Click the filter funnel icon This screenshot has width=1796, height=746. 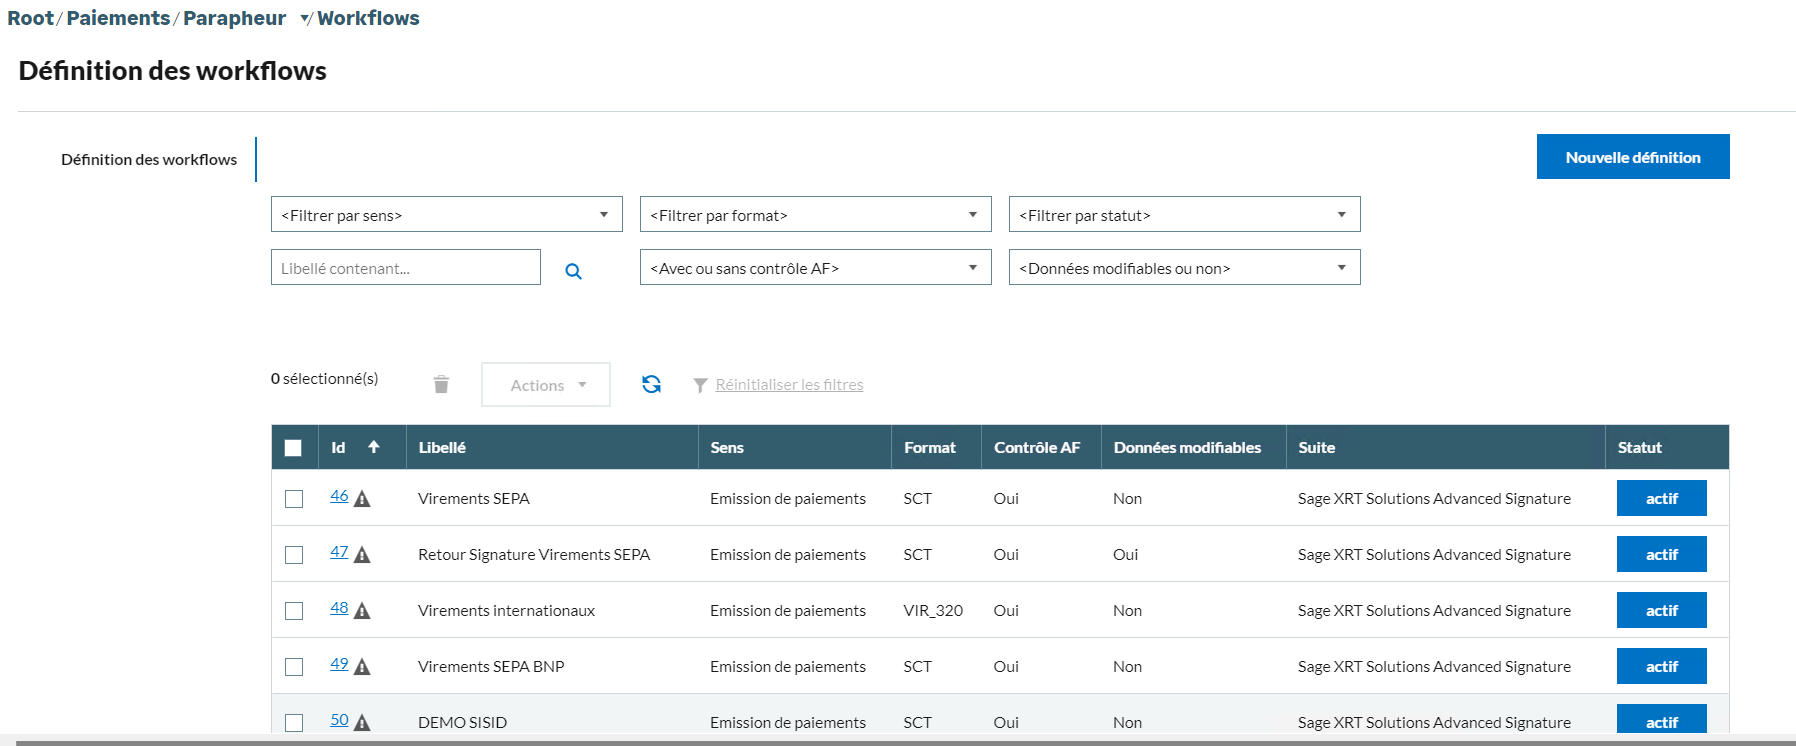click(x=700, y=385)
